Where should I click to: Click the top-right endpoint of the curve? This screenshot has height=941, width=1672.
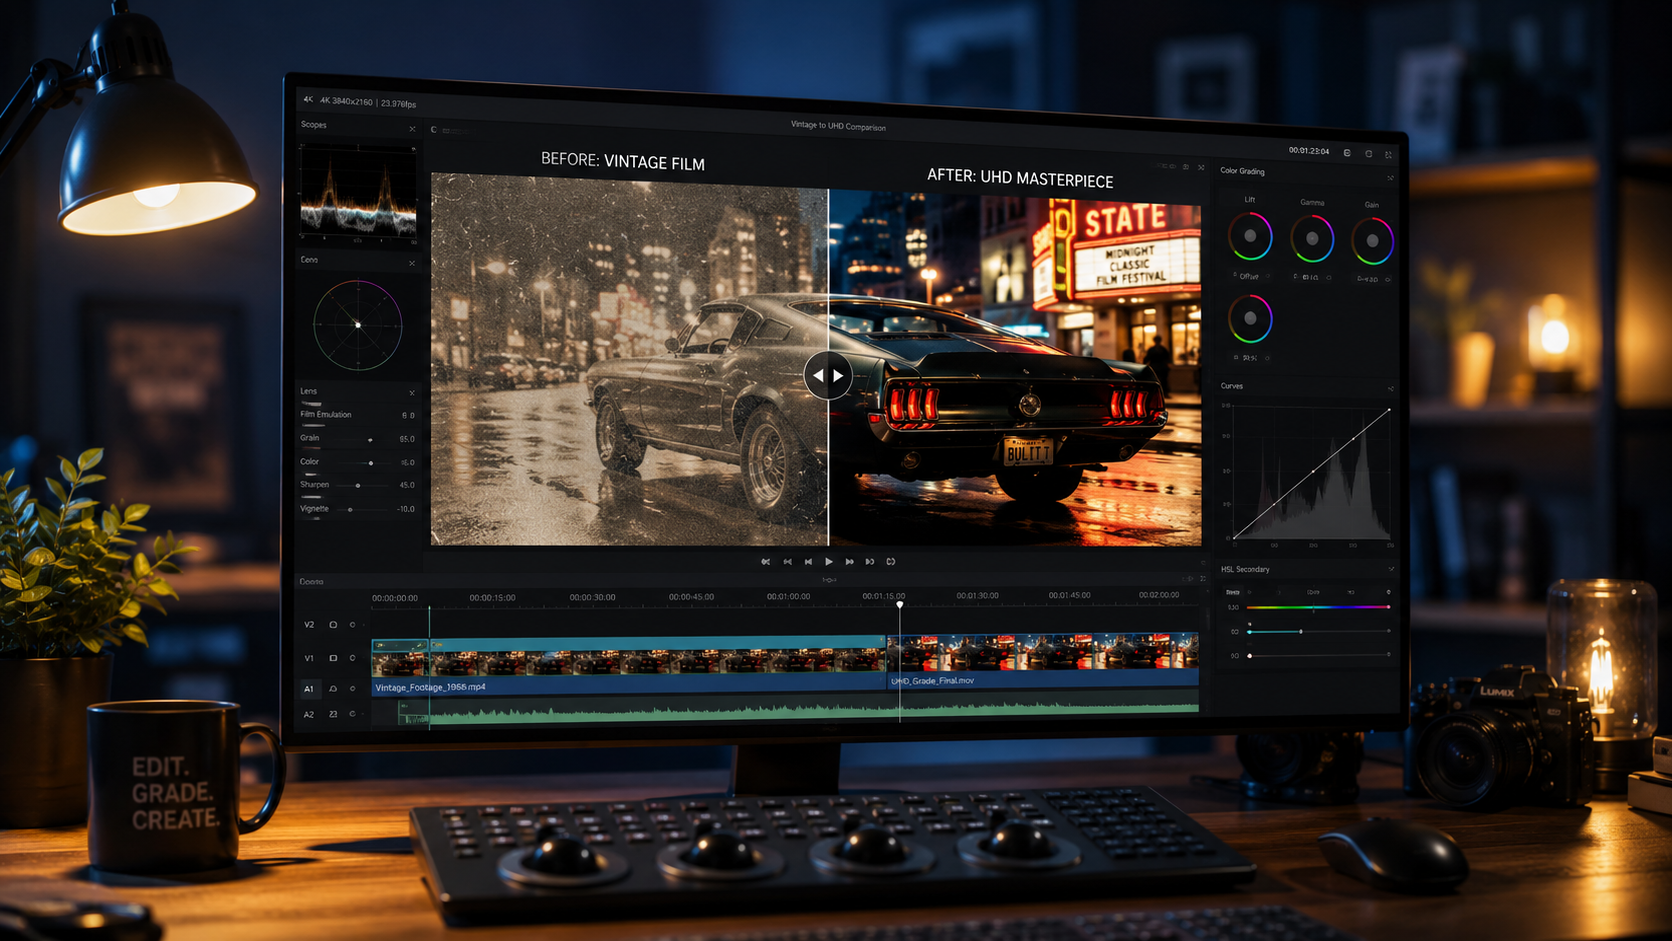pyautogui.click(x=1388, y=409)
